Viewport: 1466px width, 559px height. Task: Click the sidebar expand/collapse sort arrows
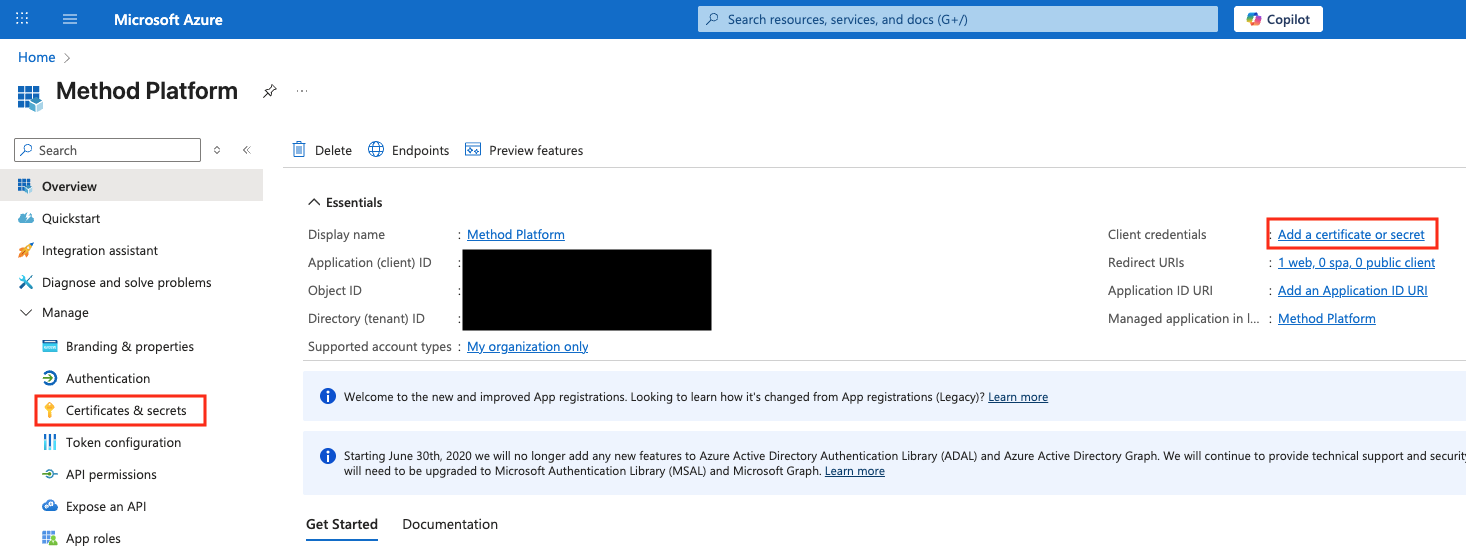click(217, 150)
